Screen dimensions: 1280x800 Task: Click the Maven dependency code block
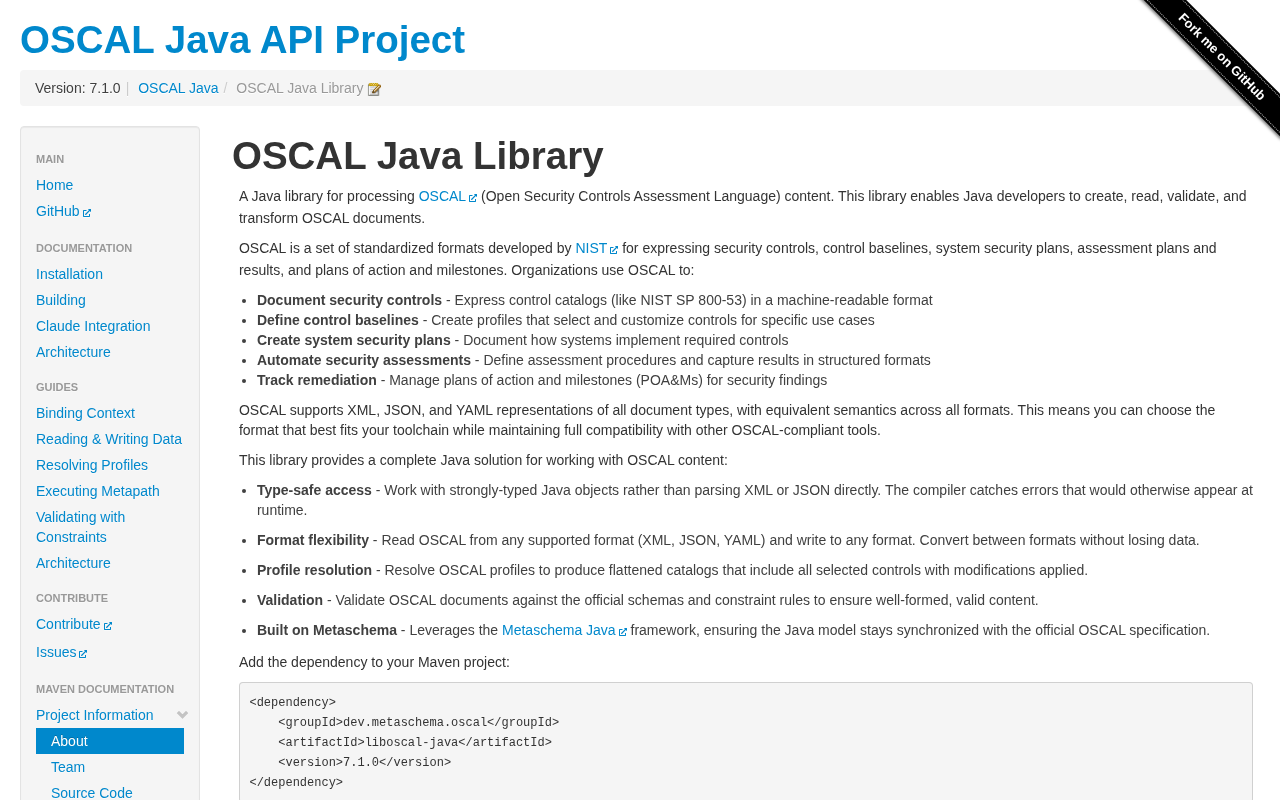[x=745, y=741]
